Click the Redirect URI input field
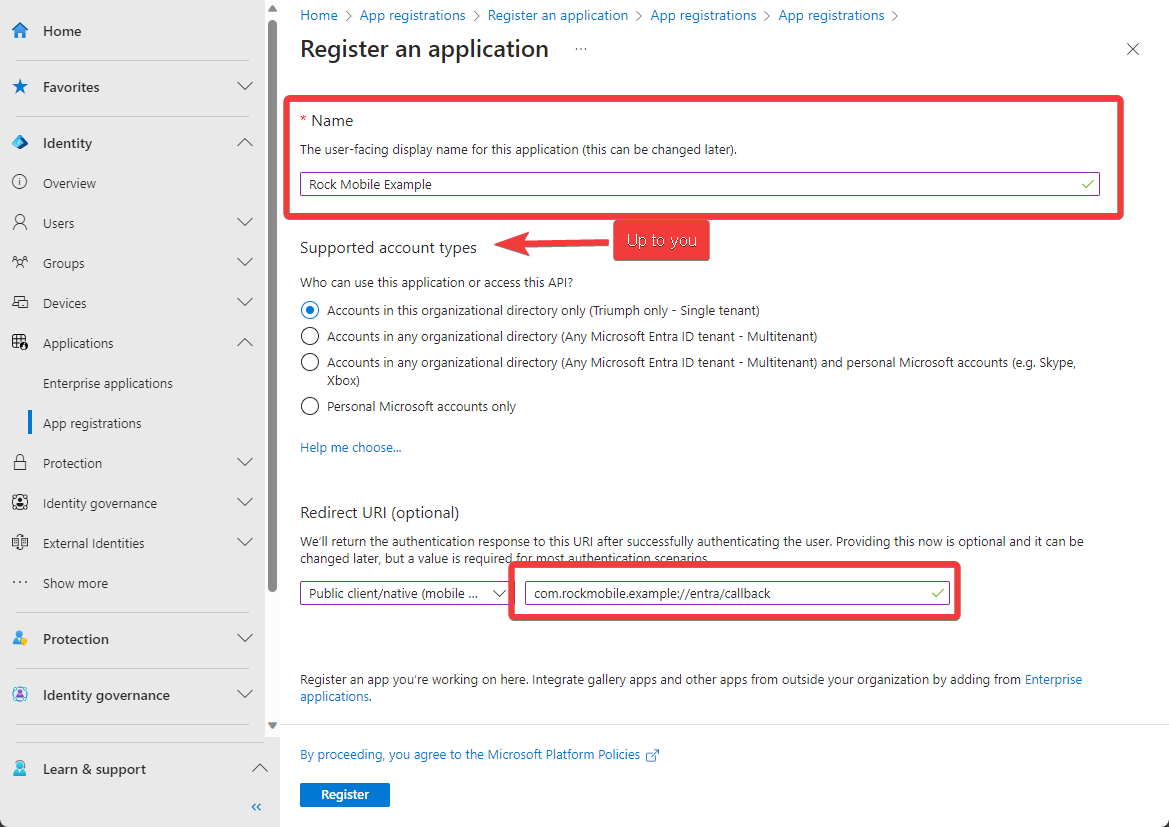This screenshot has height=827, width=1169. 737,594
